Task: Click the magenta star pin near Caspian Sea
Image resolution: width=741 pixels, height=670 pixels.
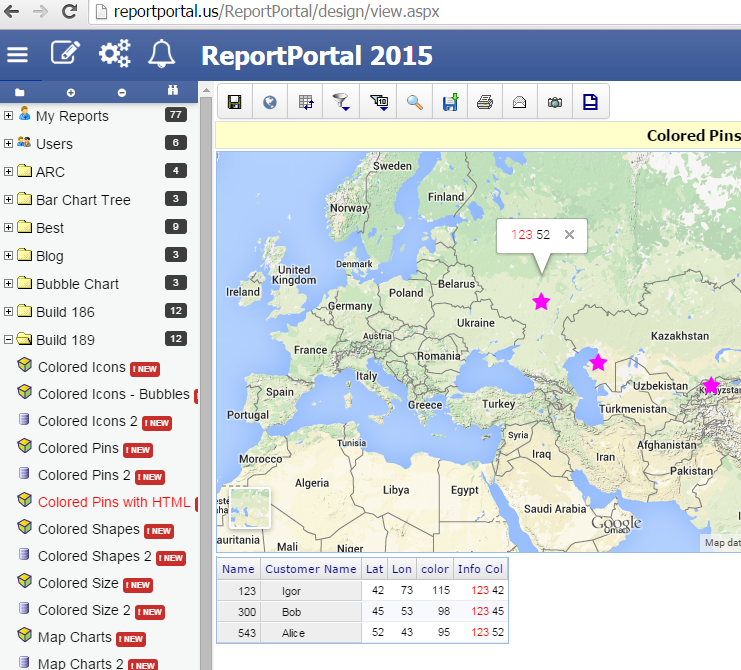Action: point(598,362)
